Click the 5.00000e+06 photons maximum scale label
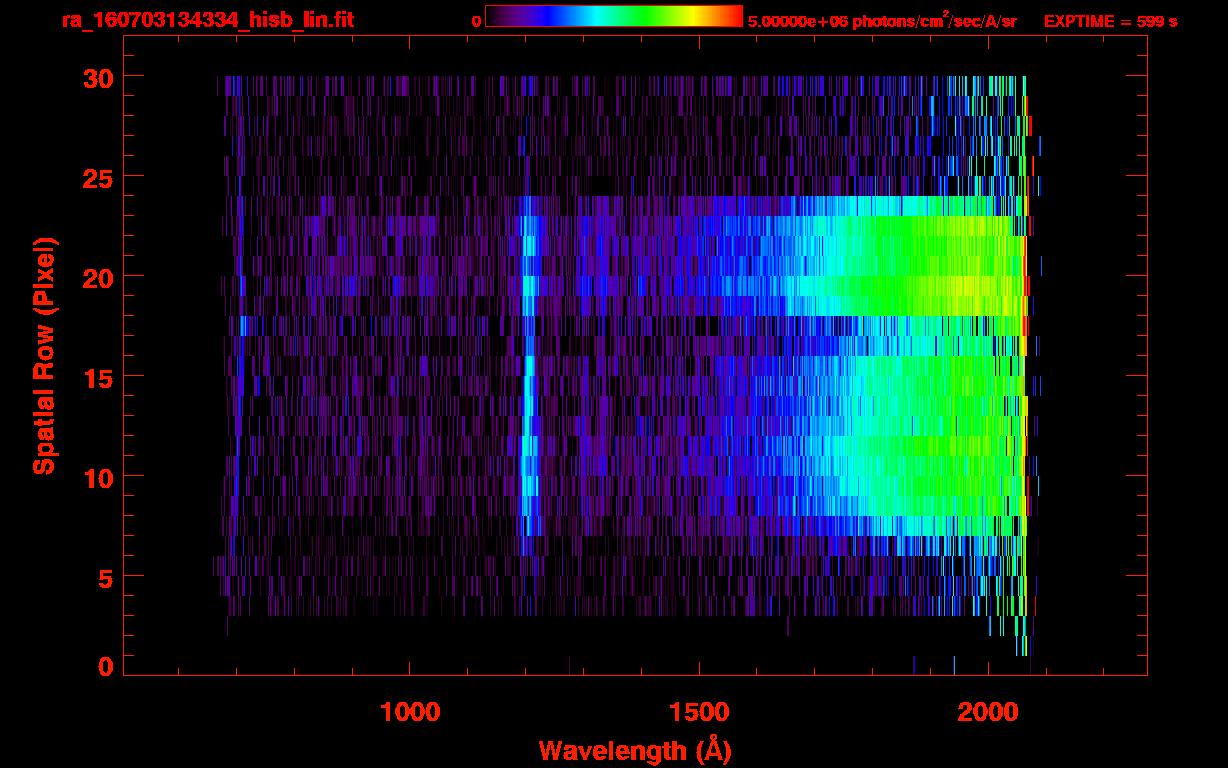The image size is (1228, 768). coord(882,21)
